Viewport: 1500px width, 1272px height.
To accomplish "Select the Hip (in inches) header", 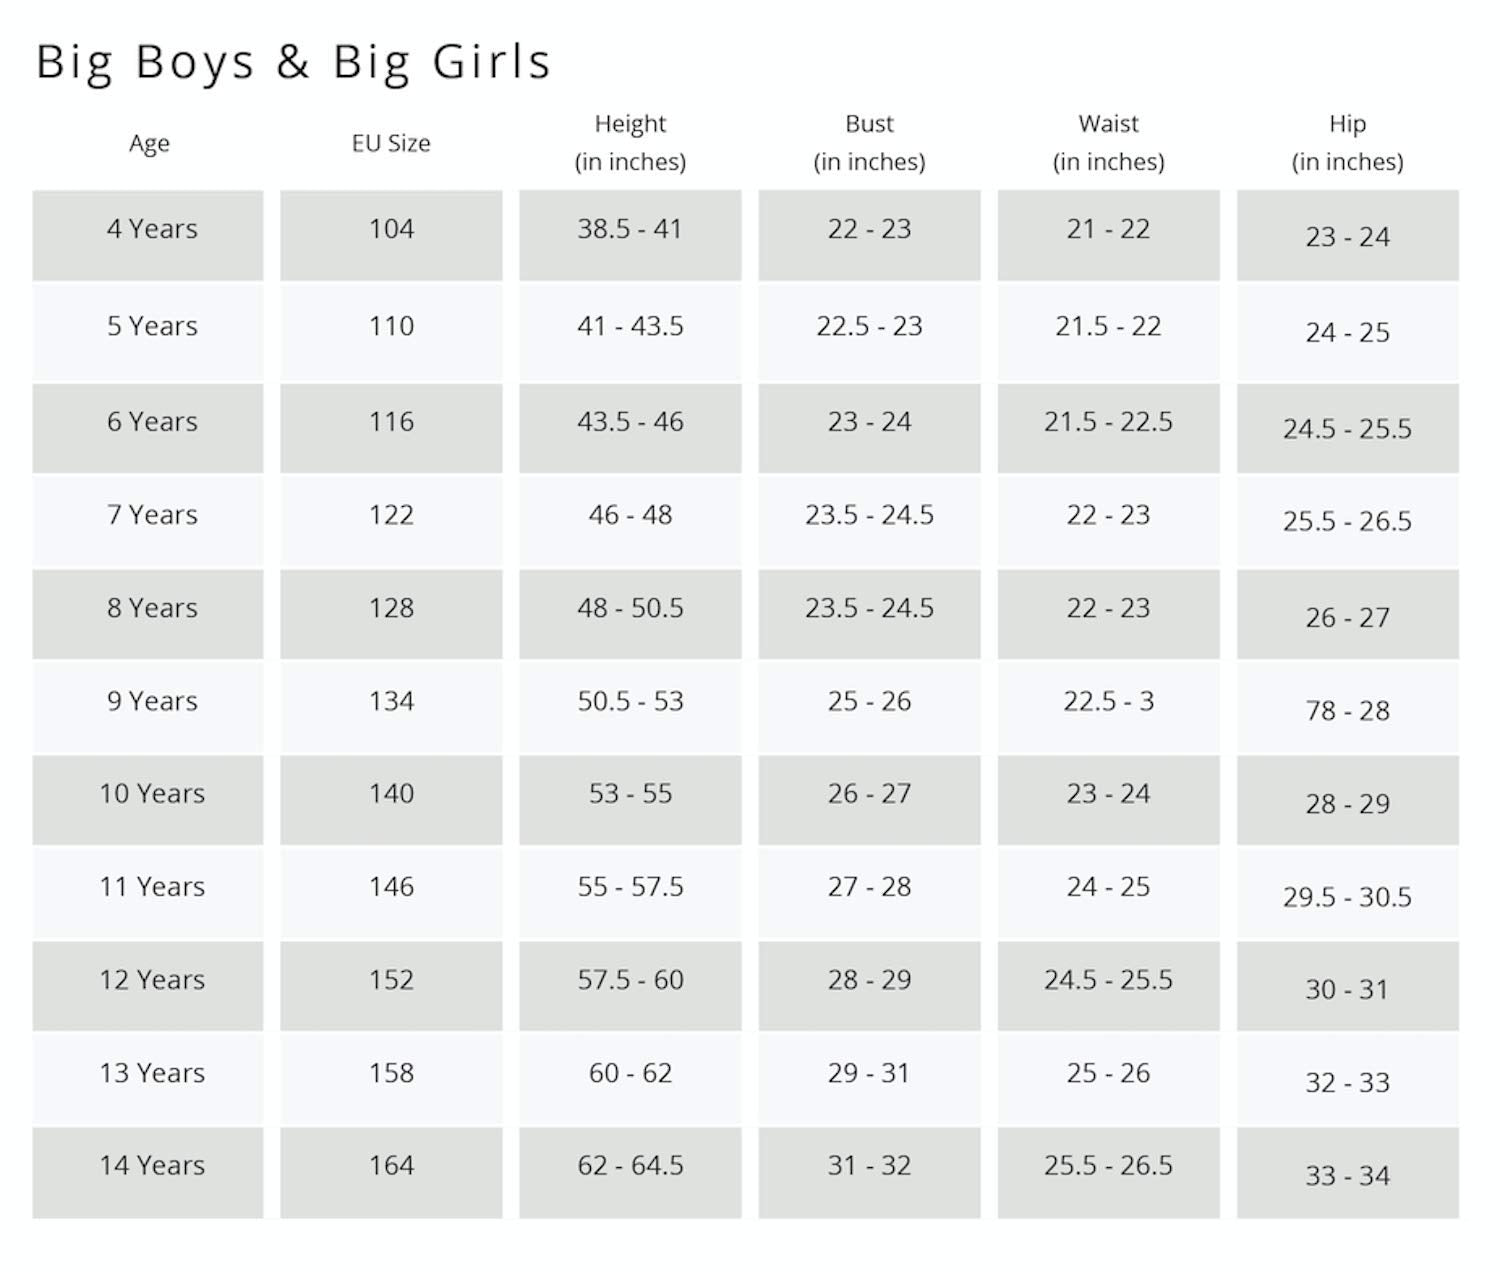I will [1347, 142].
